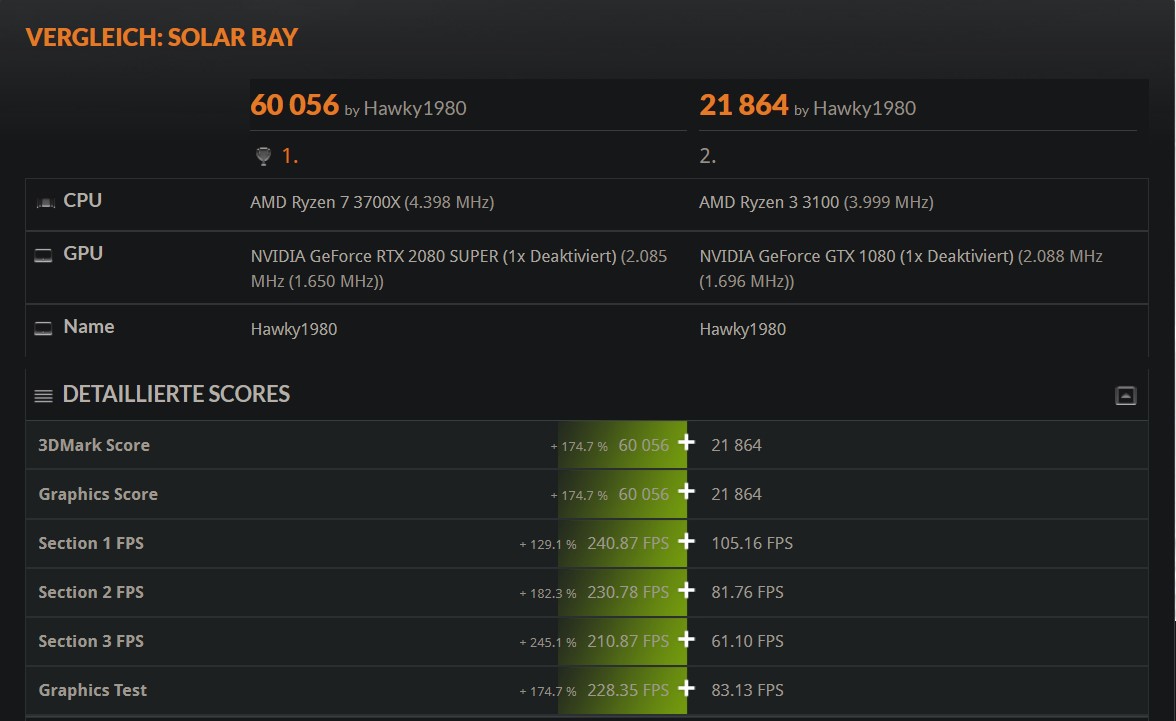Open Hawky1980 profile beside 21 864 score
The height and width of the screenshot is (721, 1176).
pyautogui.click(x=864, y=109)
